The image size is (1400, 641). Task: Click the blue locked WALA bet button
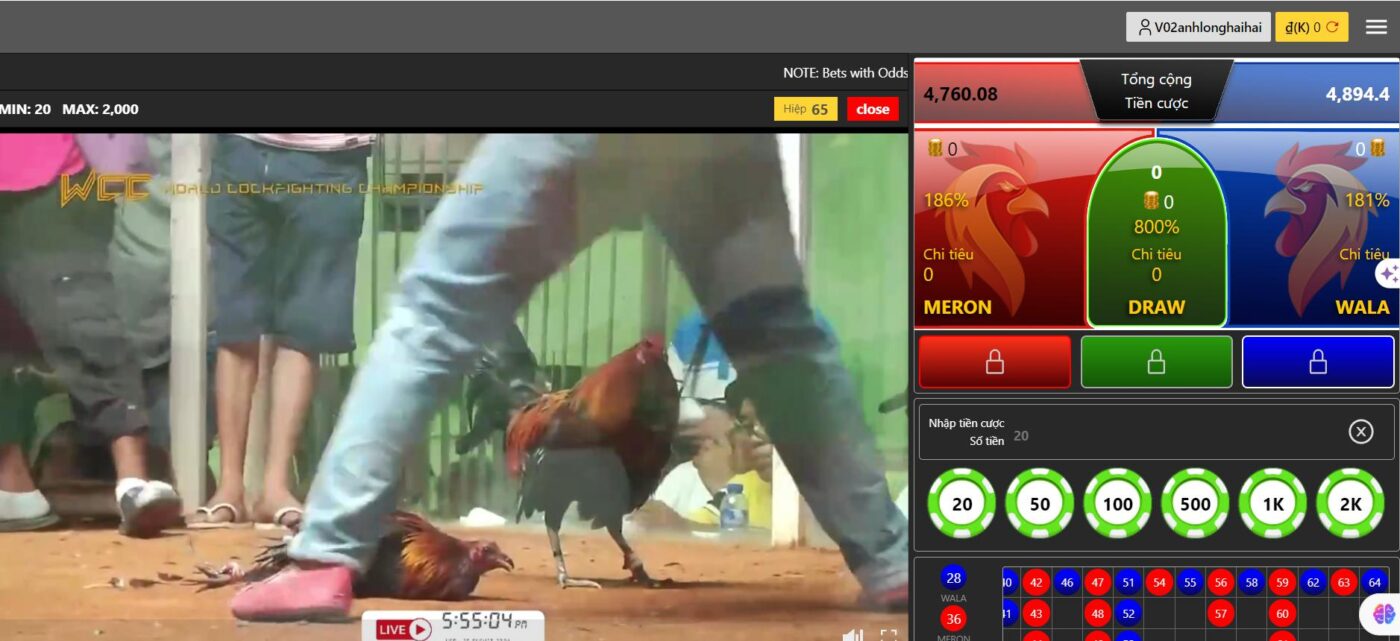(1318, 362)
